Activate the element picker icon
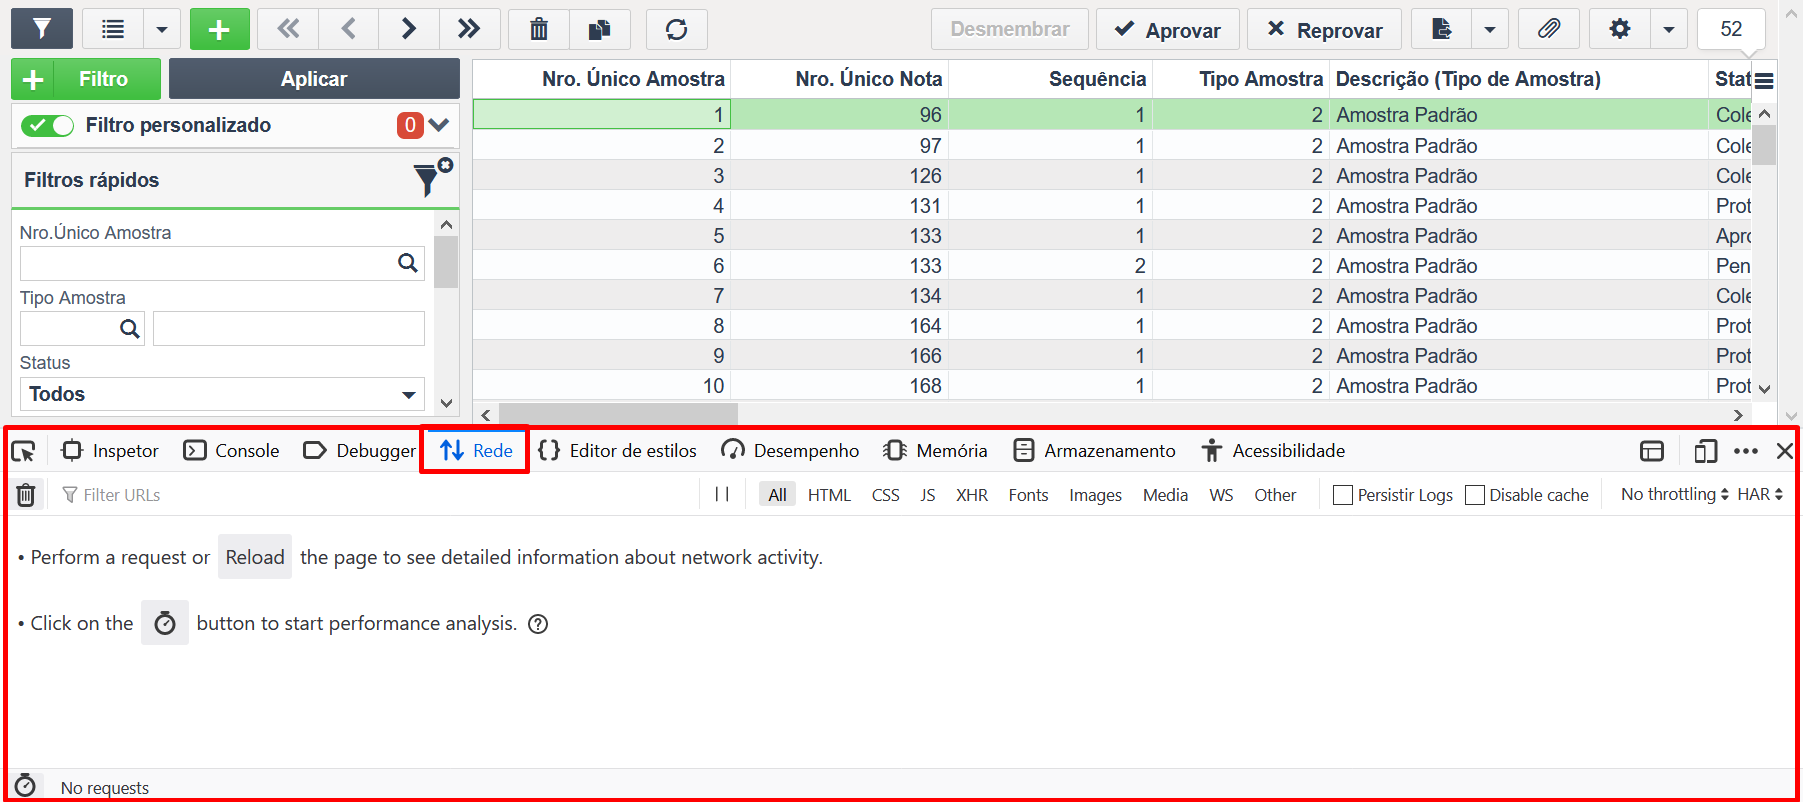1803x802 pixels. pyautogui.click(x=23, y=451)
